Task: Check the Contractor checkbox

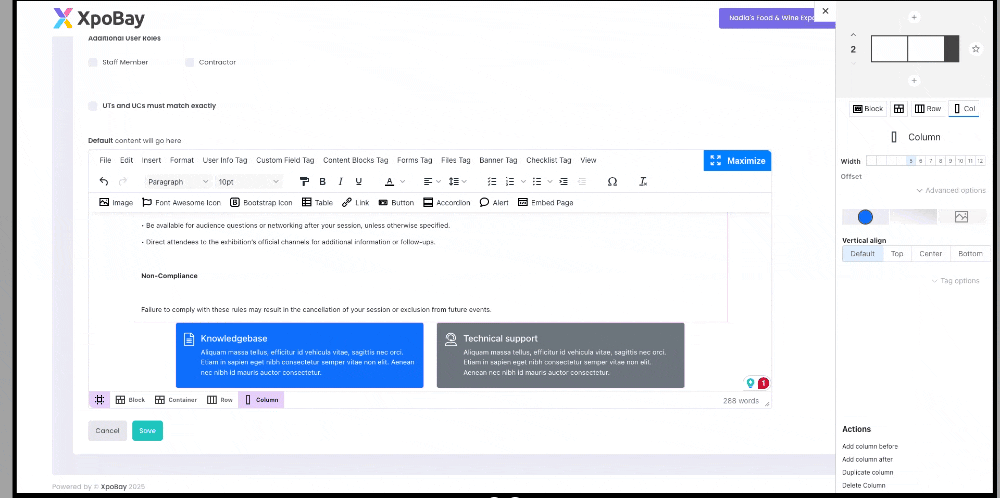Action: (x=189, y=62)
